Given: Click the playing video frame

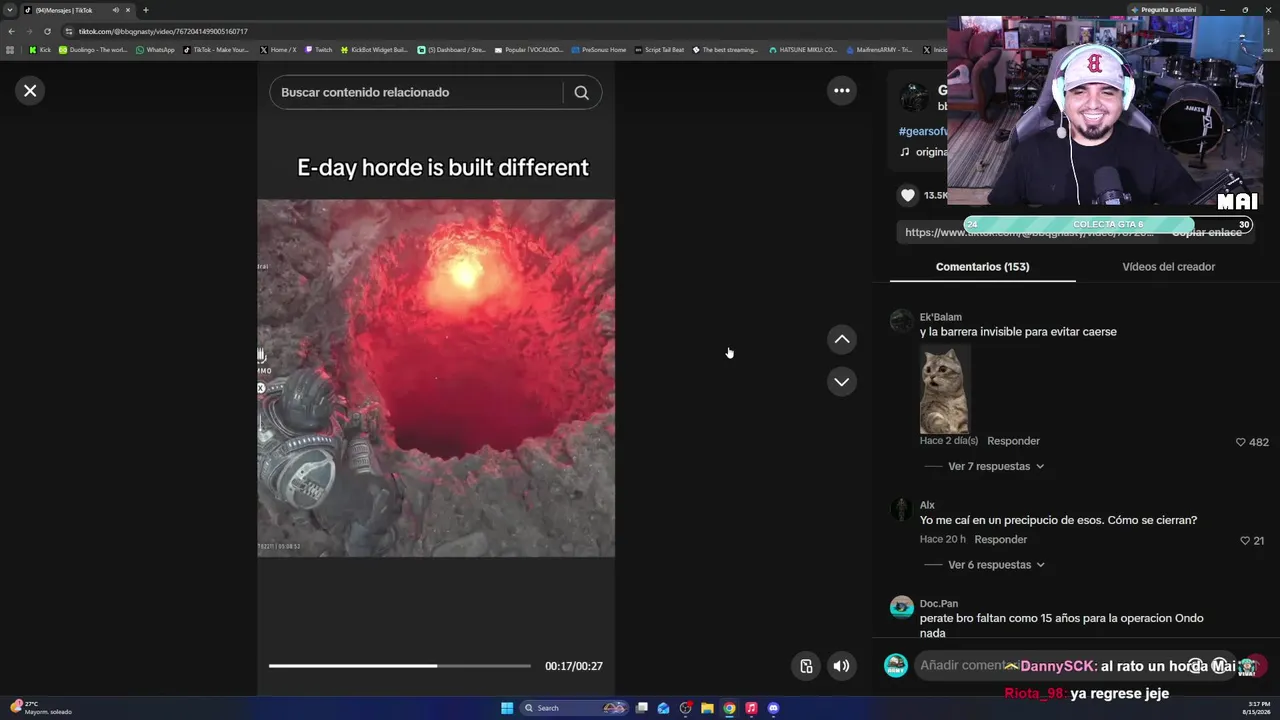Looking at the screenshot, I should pyautogui.click(x=436, y=378).
